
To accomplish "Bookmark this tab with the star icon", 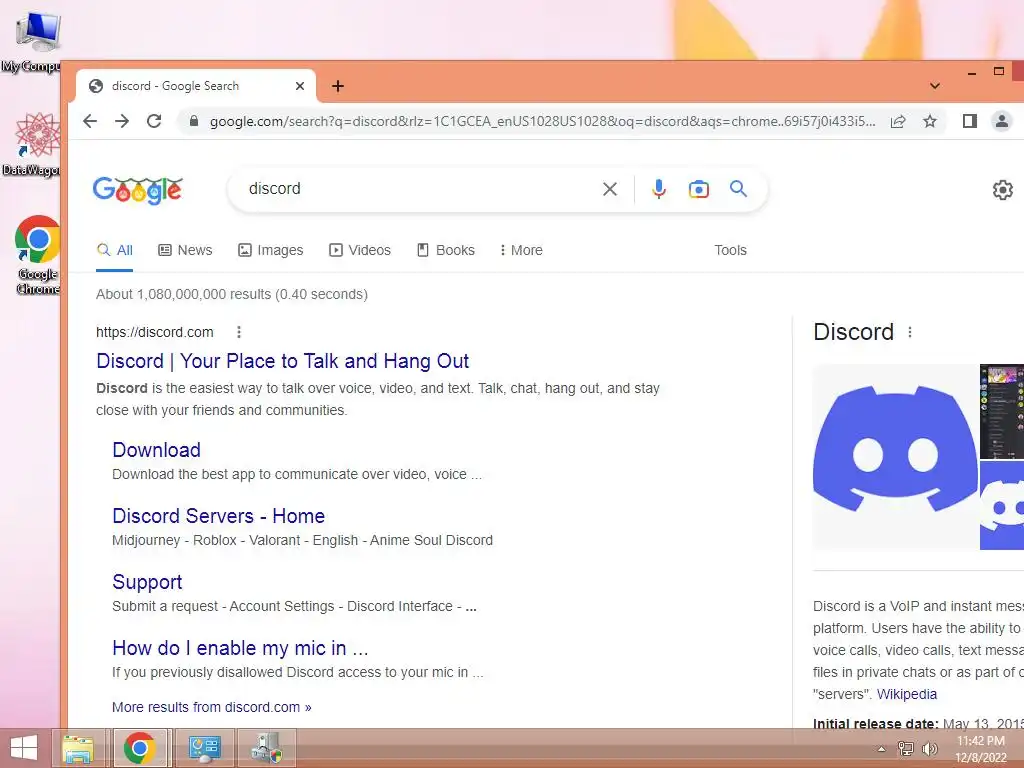I will 930,121.
